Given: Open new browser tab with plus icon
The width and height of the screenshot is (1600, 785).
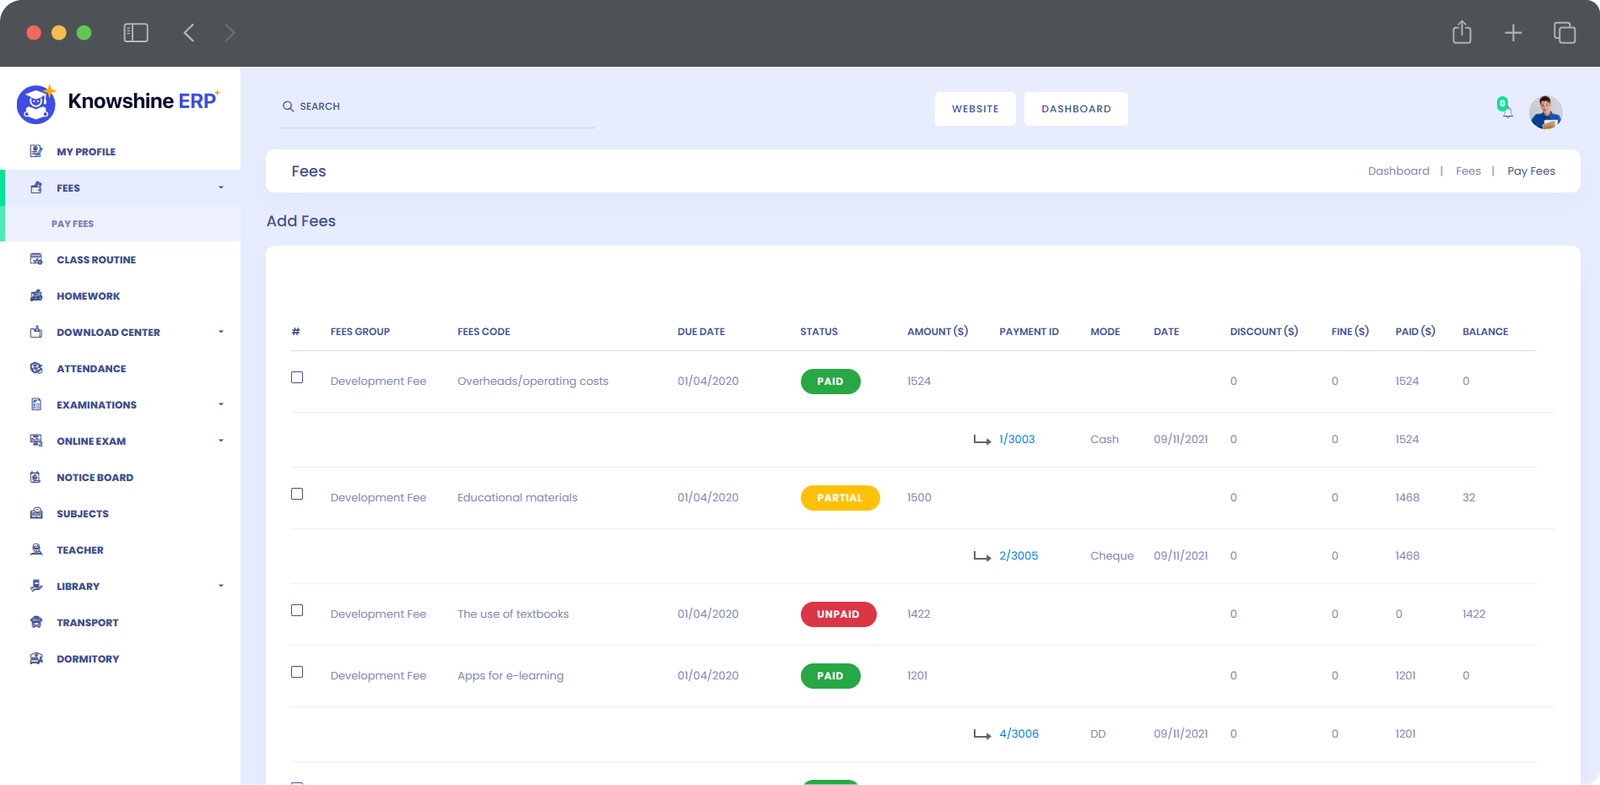Looking at the screenshot, I should [x=1513, y=33].
